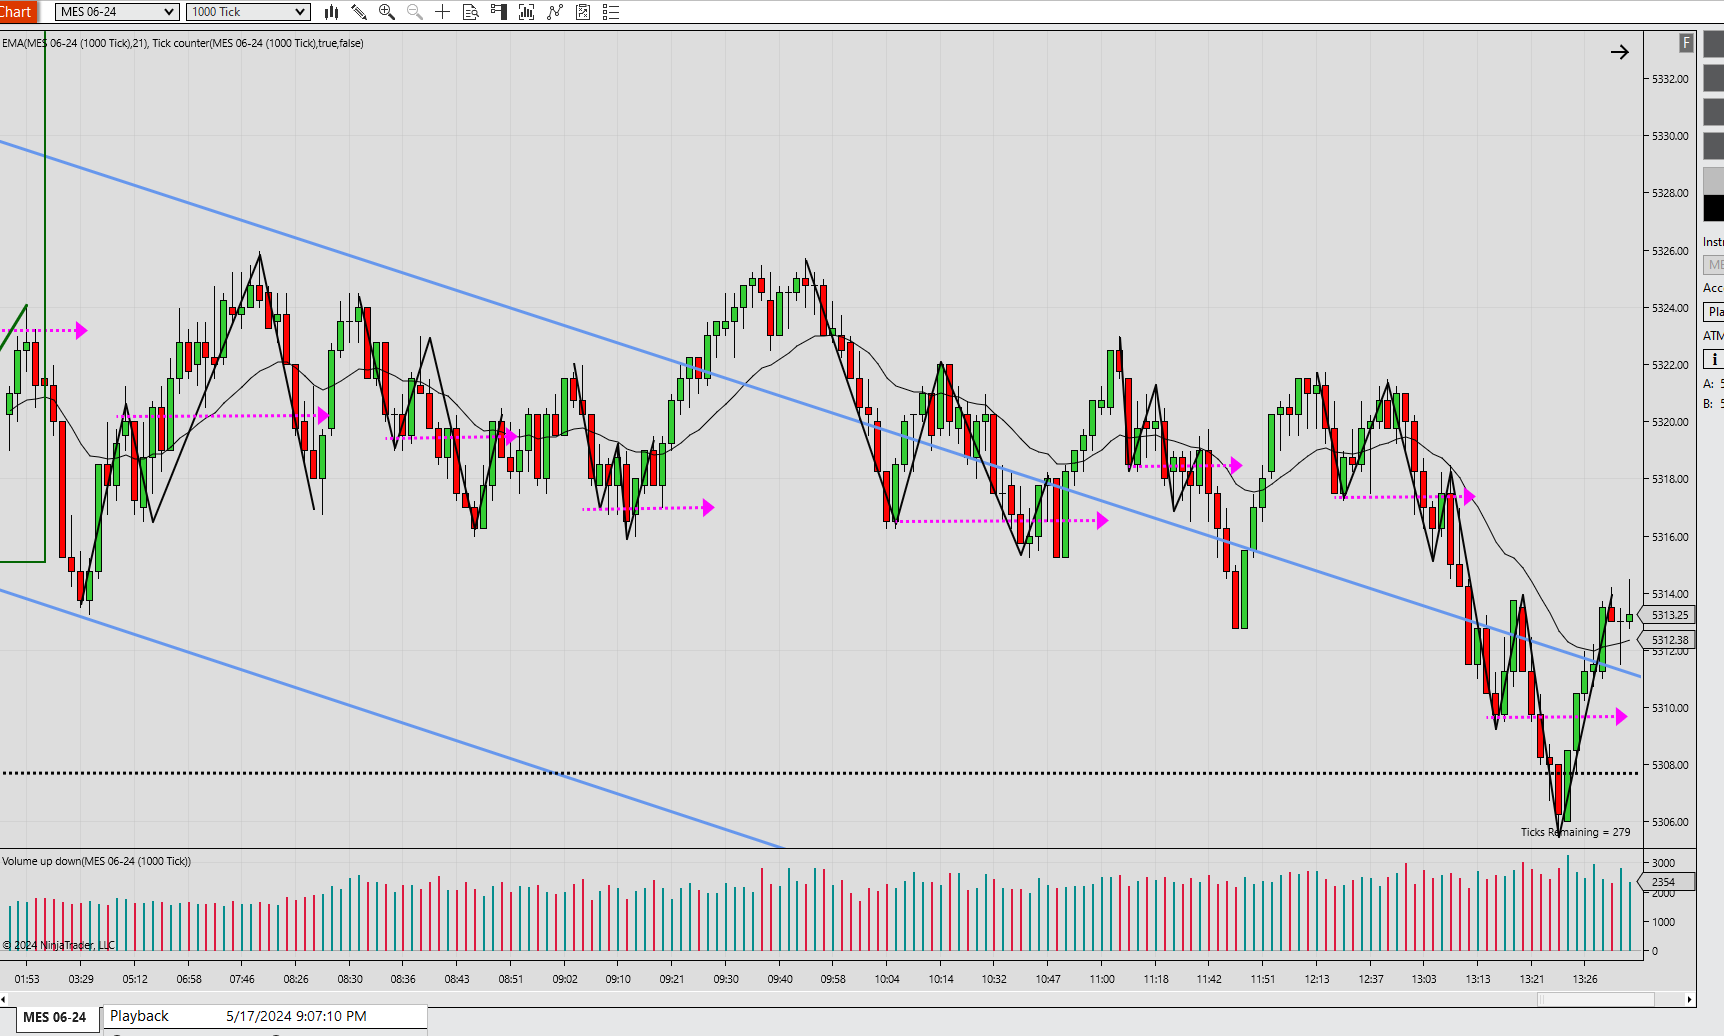
Task: Click the scrollbar right arrow
Action: pos(1690,999)
